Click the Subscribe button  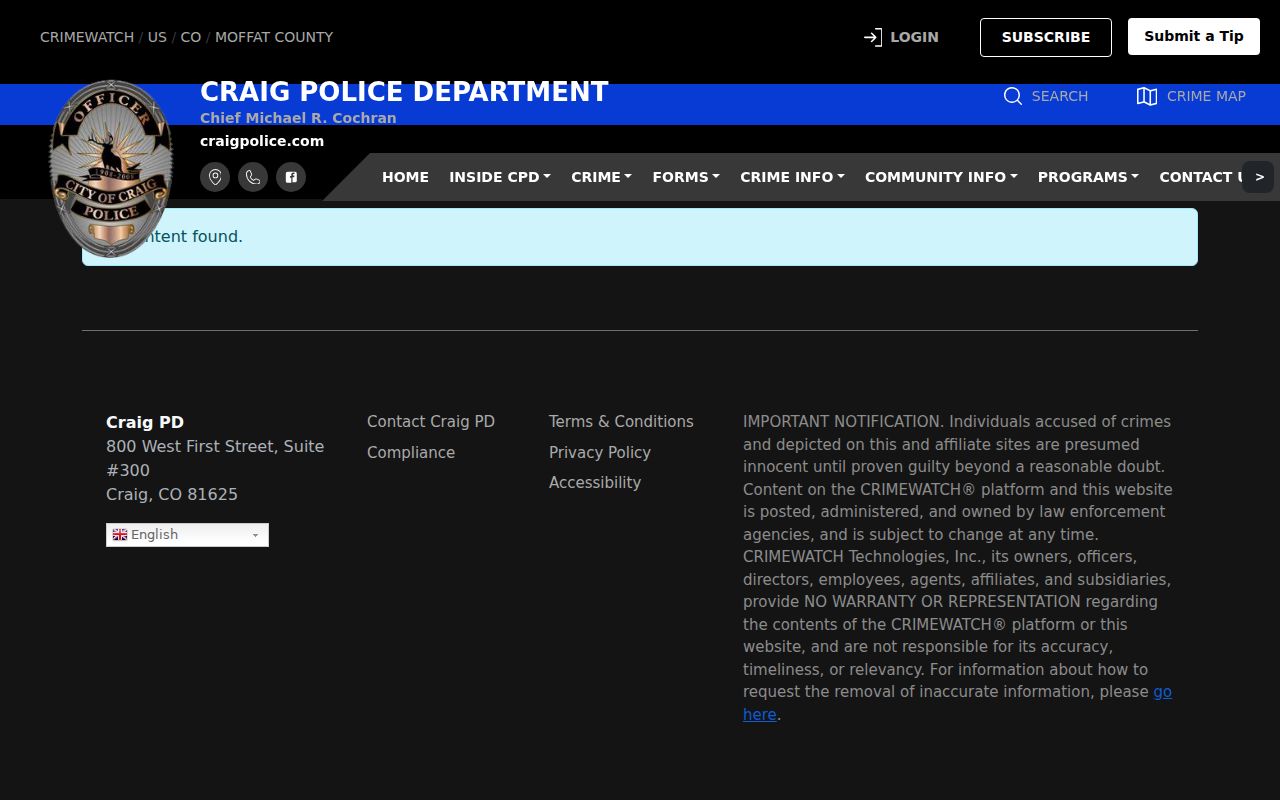tap(1046, 37)
